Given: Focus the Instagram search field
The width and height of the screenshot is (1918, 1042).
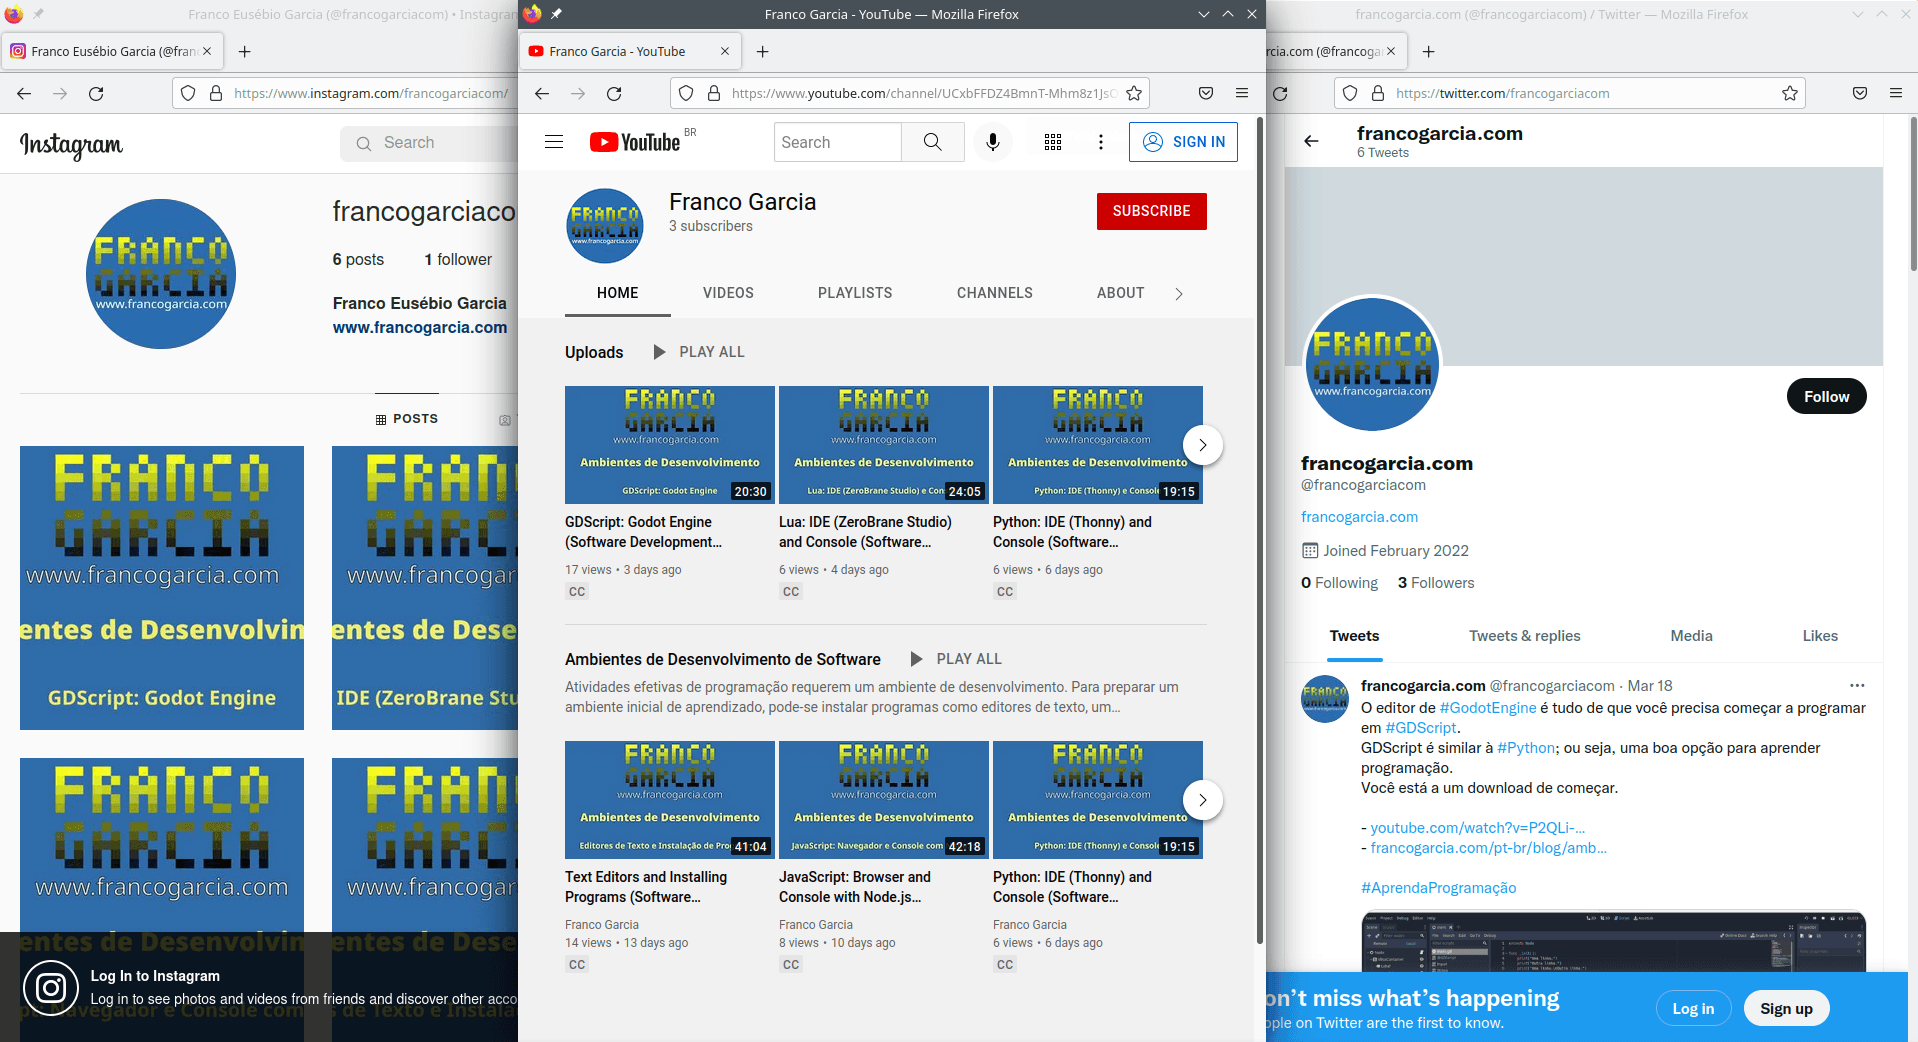Looking at the screenshot, I should (430, 143).
